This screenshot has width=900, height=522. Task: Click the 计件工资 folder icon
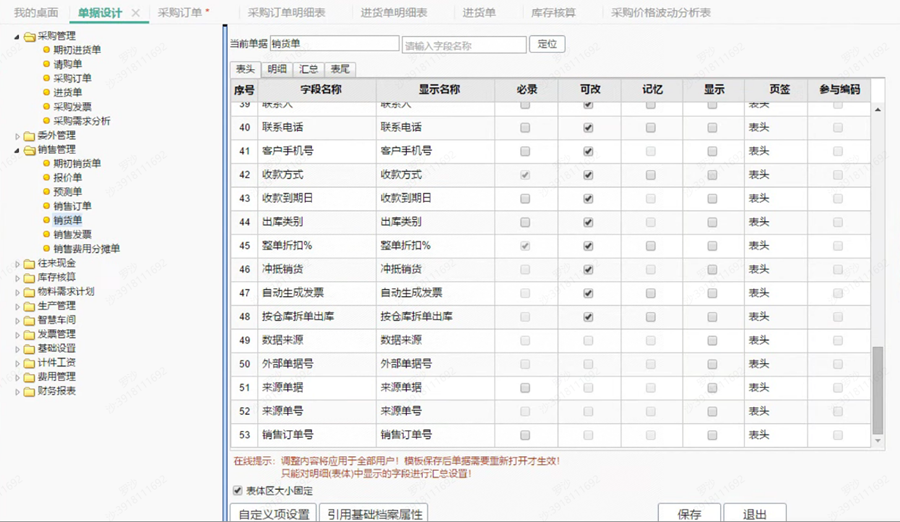(x=29, y=363)
